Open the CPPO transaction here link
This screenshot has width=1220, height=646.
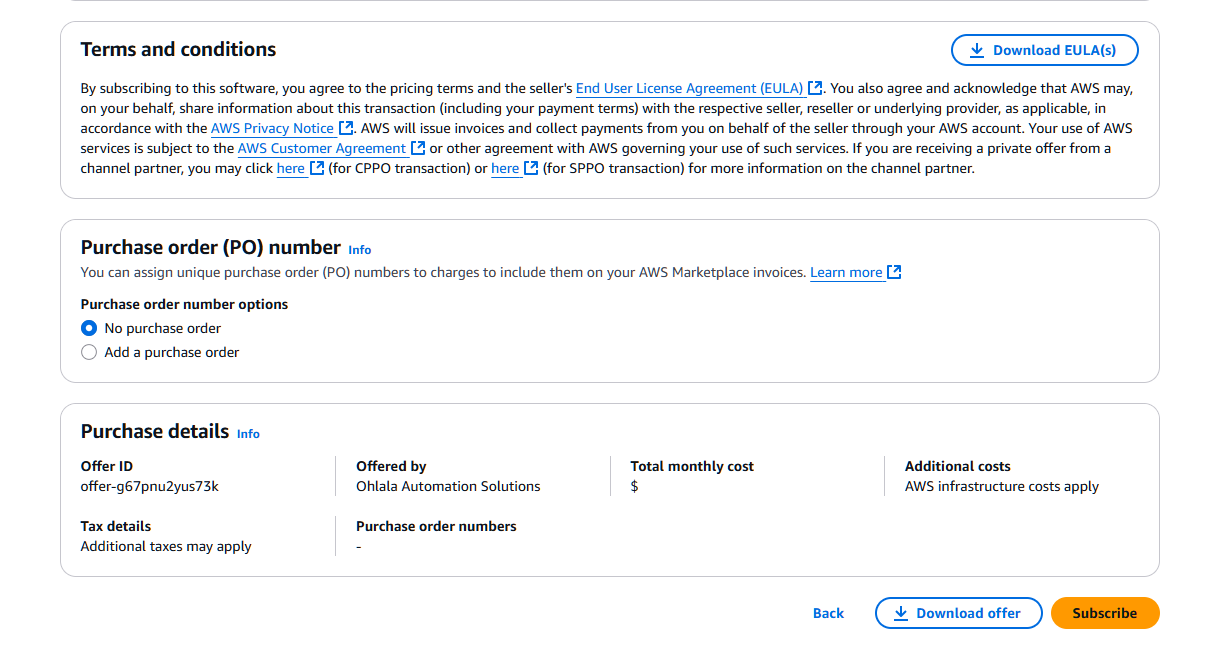click(290, 169)
